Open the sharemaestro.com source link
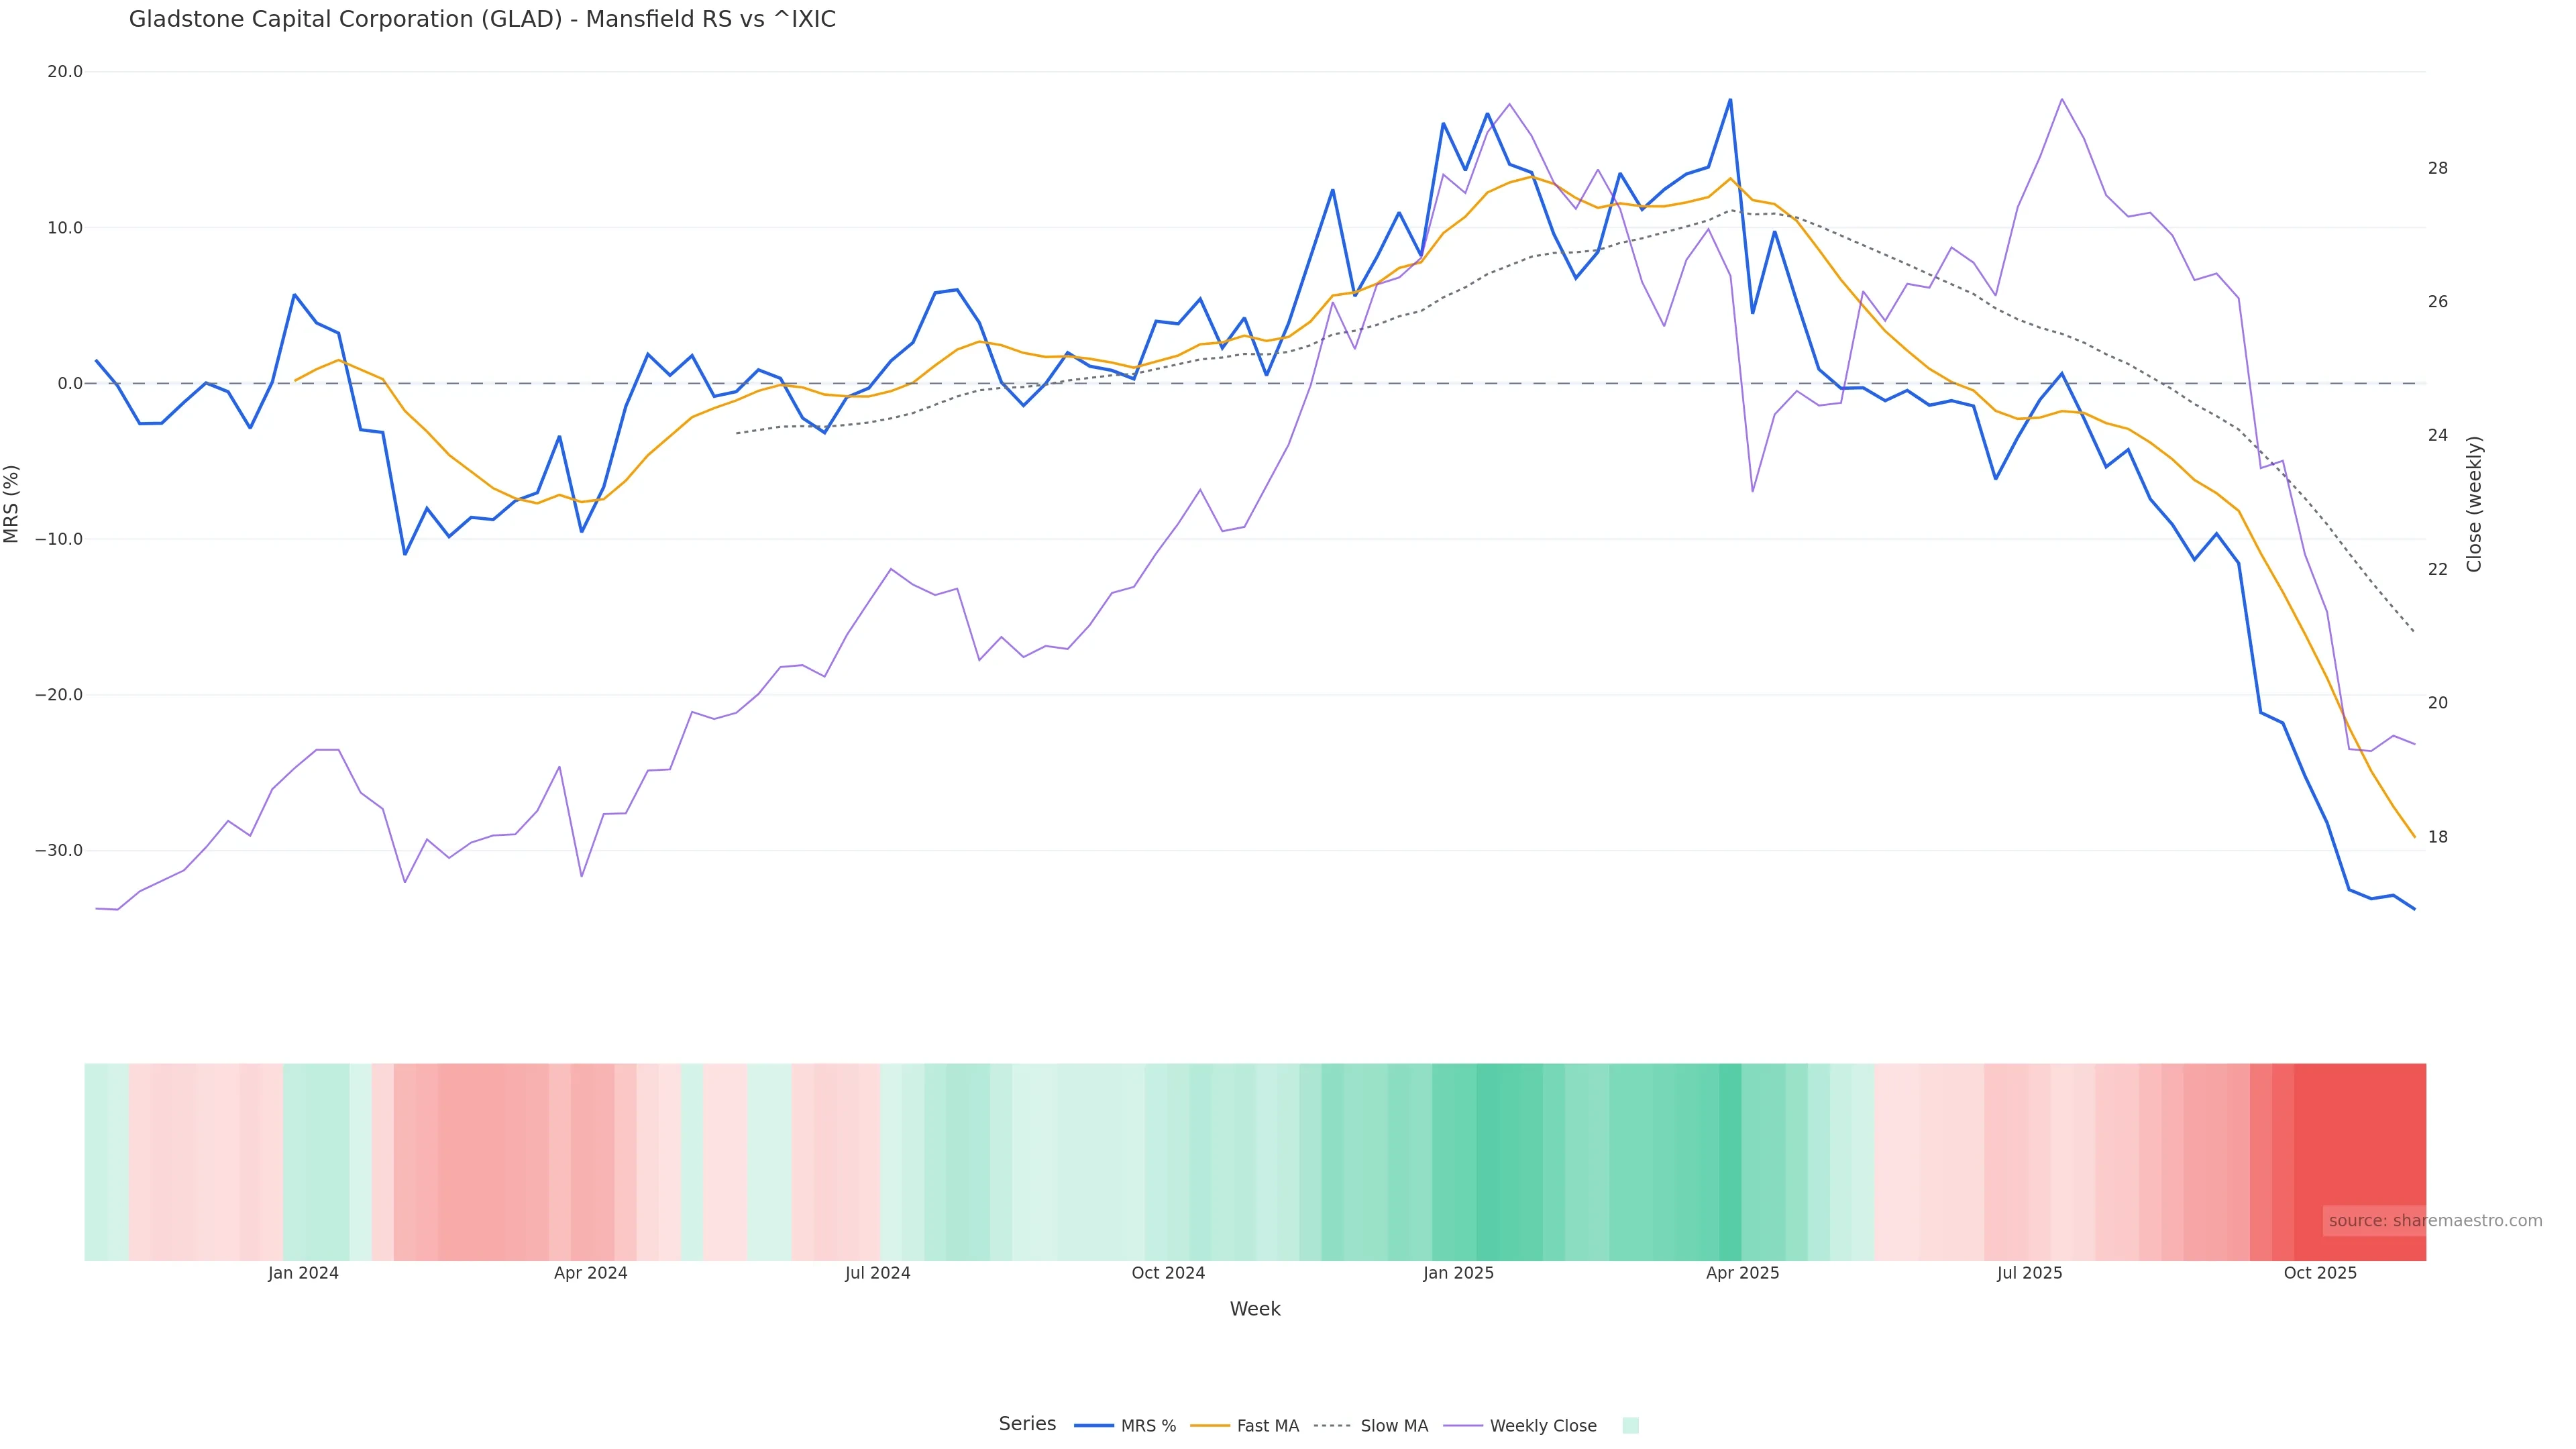The width and height of the screenshot is (2576, 1449). tap(2434, 1221)
